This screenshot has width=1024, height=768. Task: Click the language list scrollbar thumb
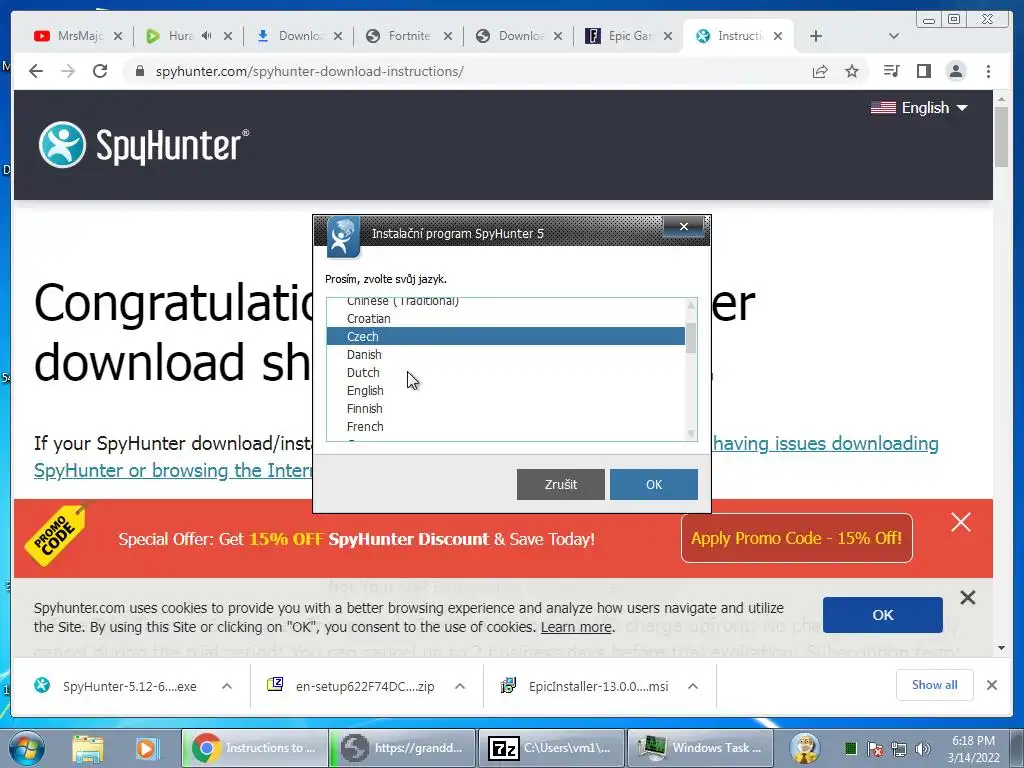pyautogui.click(x=691, y=338)
